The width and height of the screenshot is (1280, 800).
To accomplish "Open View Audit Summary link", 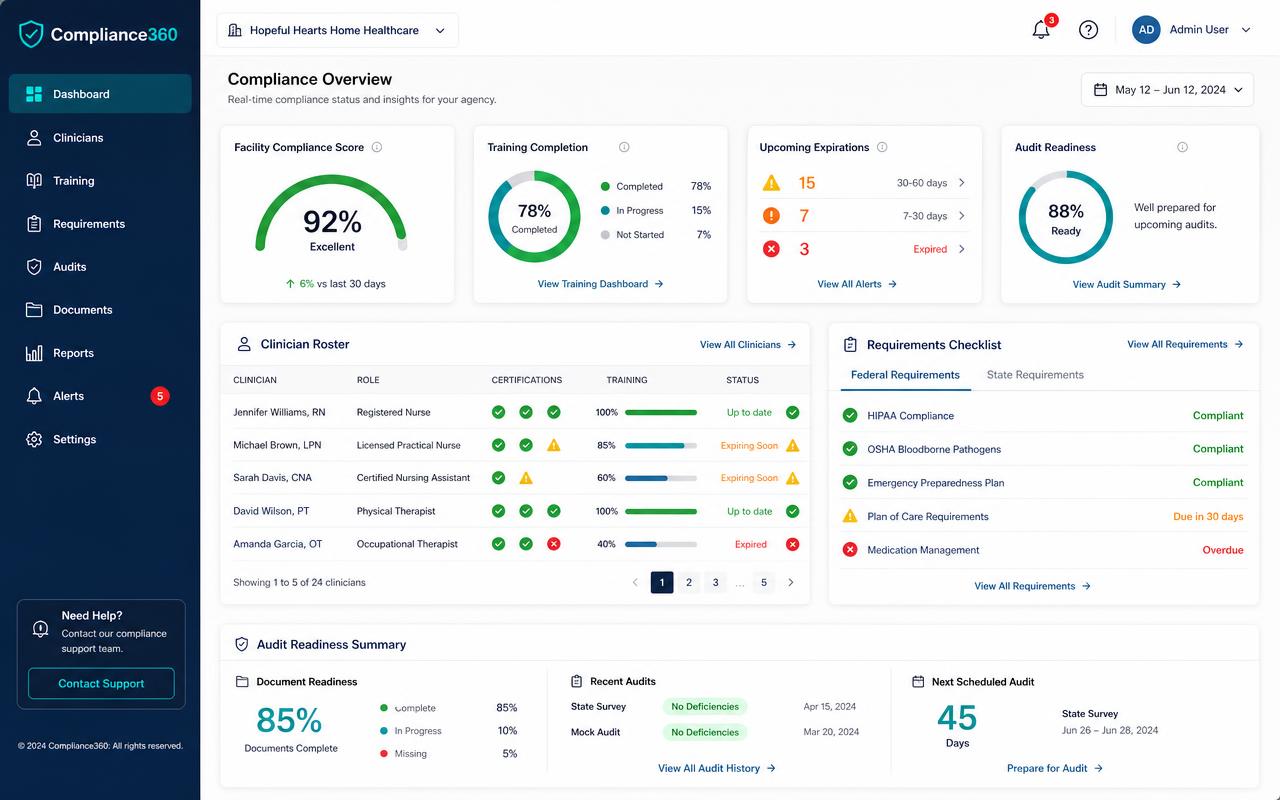I will [1127, 285].
